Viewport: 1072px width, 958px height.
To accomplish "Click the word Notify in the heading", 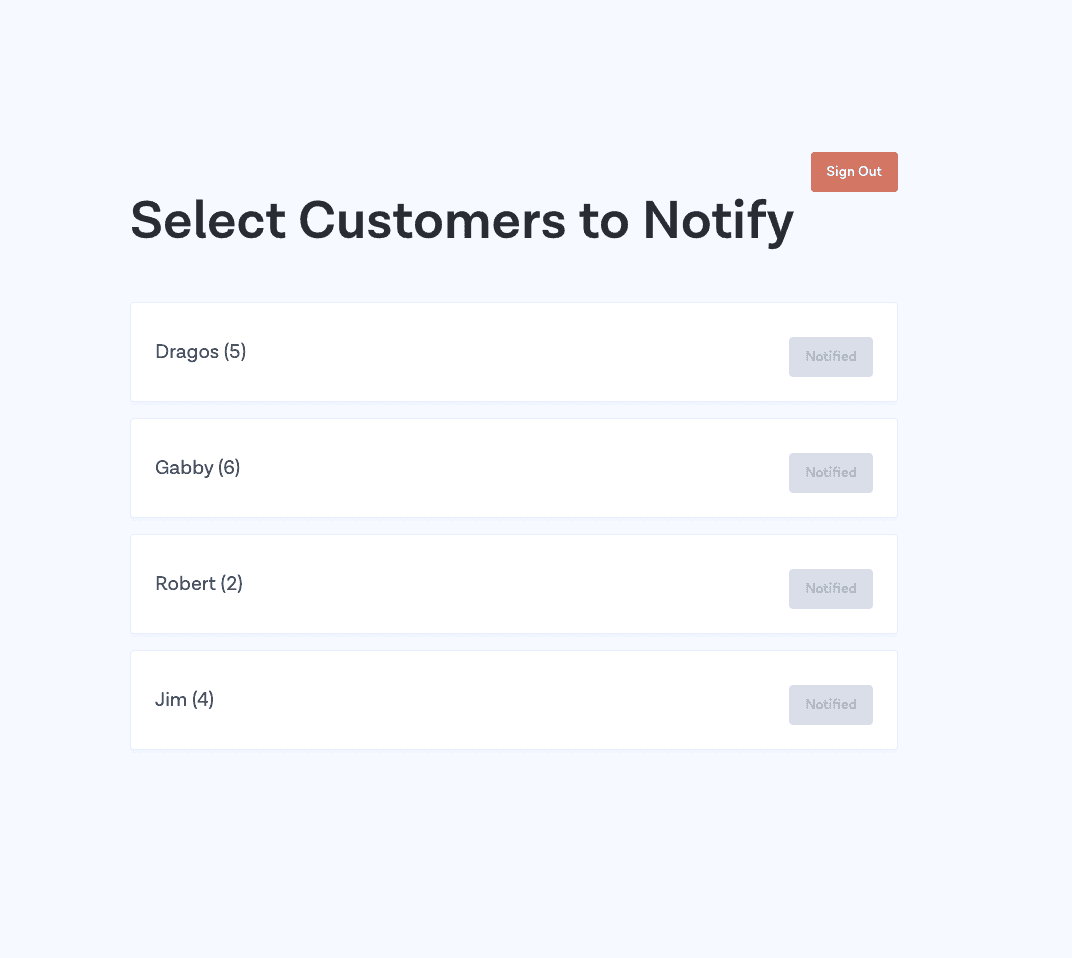I will click(x=718, y=222).
